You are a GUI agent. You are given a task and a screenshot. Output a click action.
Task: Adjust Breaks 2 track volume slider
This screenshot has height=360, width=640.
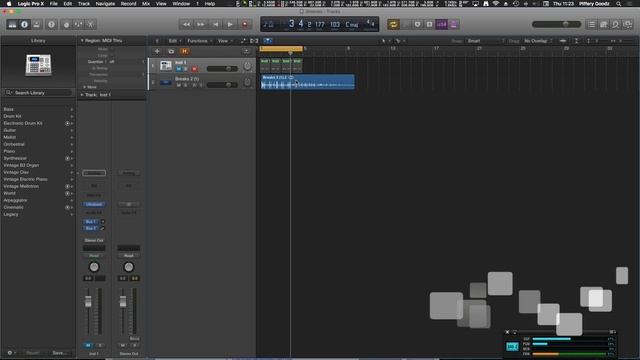(x=222, y=85)
